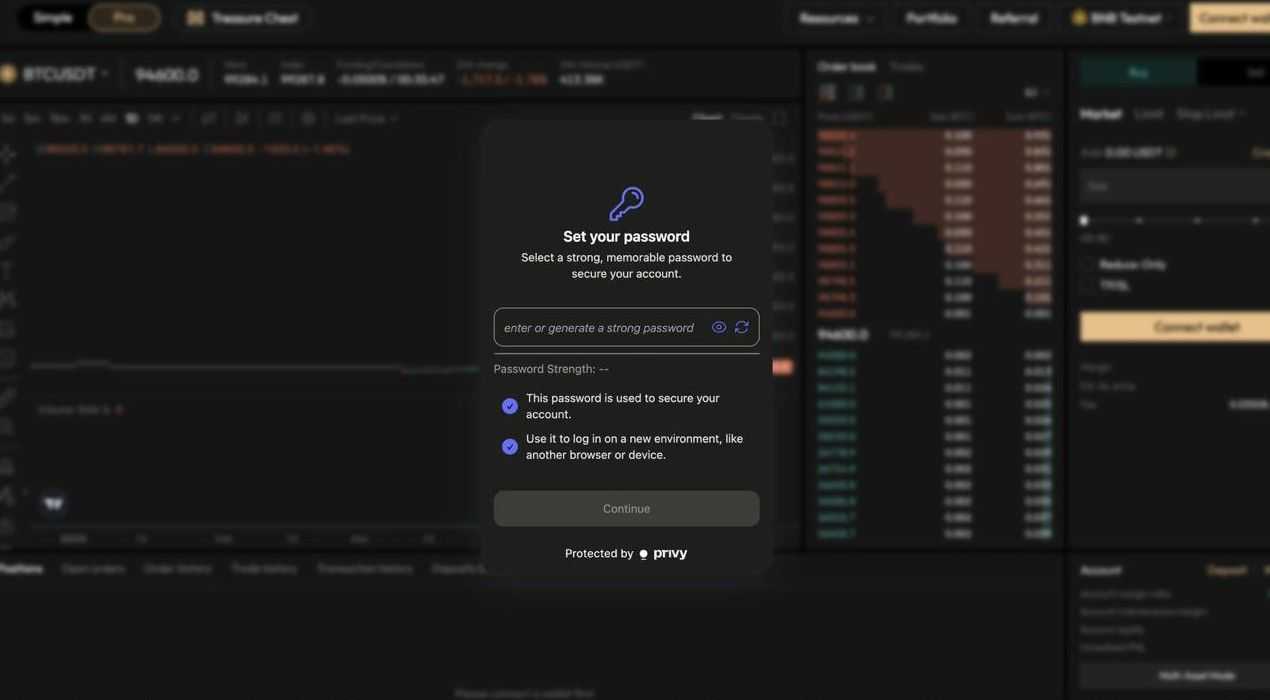Open the Trade history tab
Image resolution: width=1270 pixels, height=700 pixels.
264,568
